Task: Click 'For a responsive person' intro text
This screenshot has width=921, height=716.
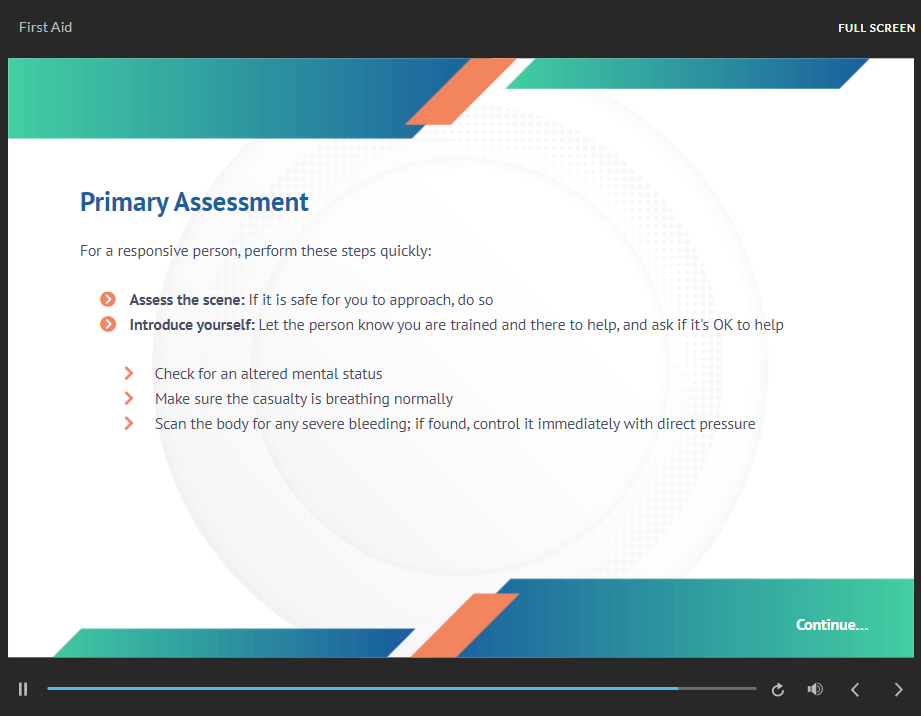Action: coord(255,251)
